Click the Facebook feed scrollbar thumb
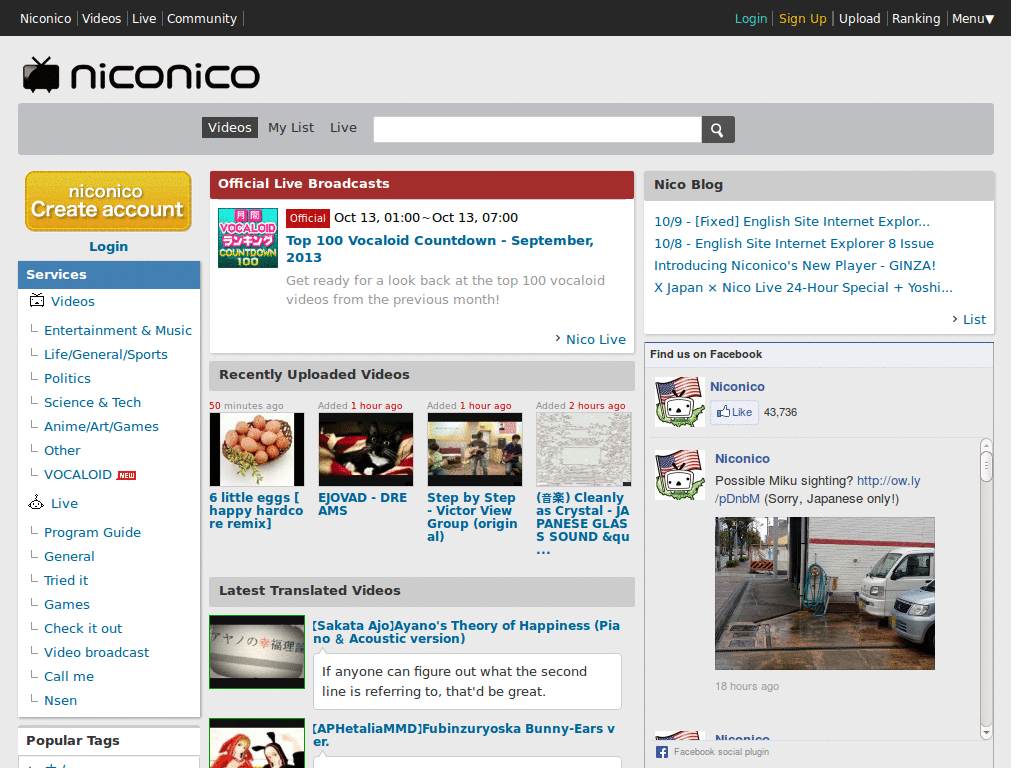The width and height of the screenshot is (1024, 768). click(x=986, y=467)
